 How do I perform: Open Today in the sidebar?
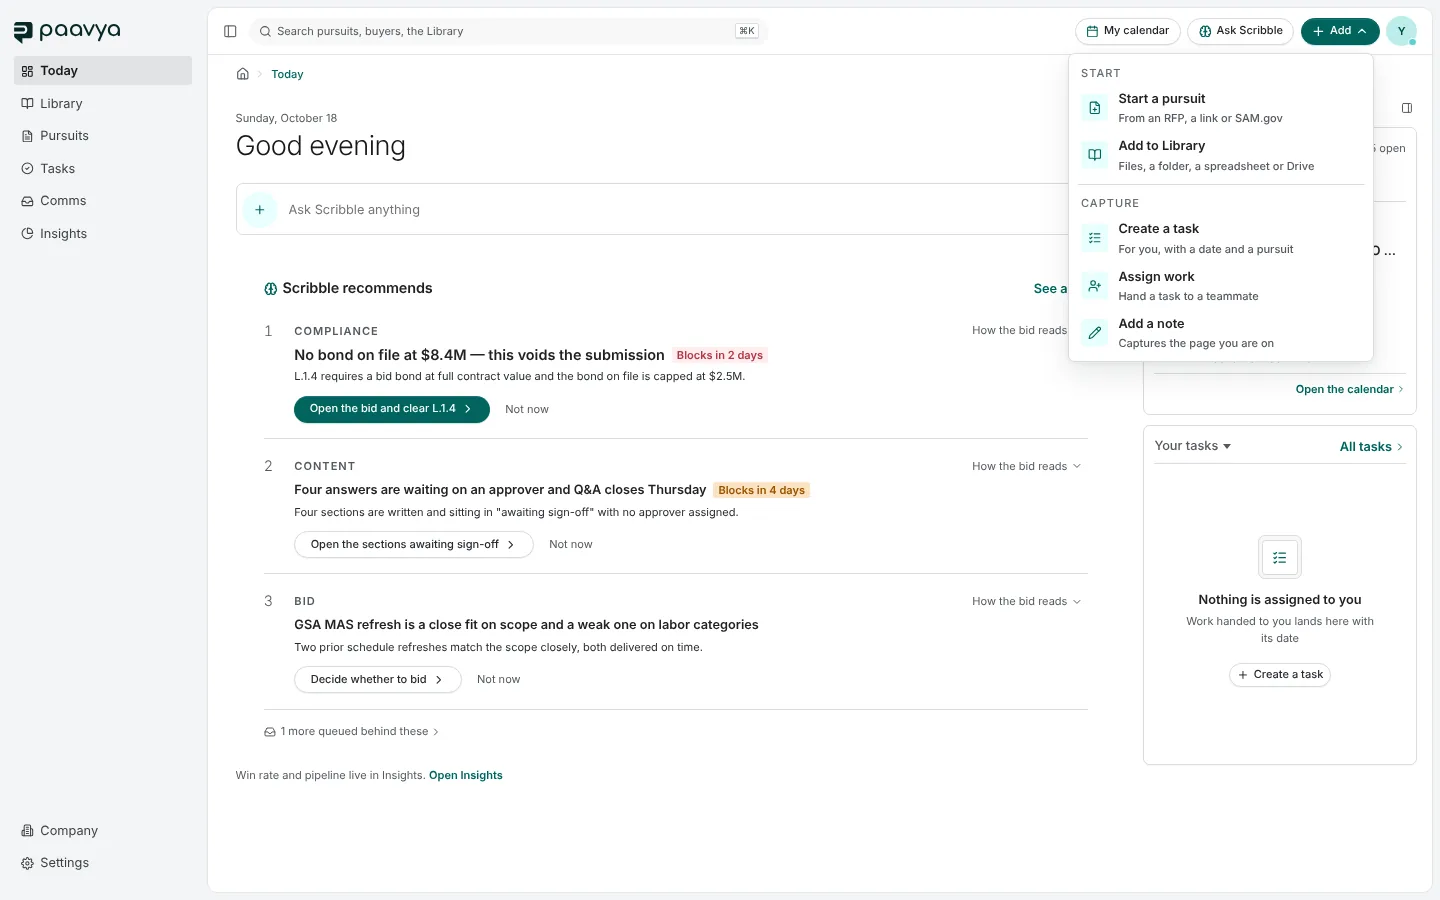point(103,71)
